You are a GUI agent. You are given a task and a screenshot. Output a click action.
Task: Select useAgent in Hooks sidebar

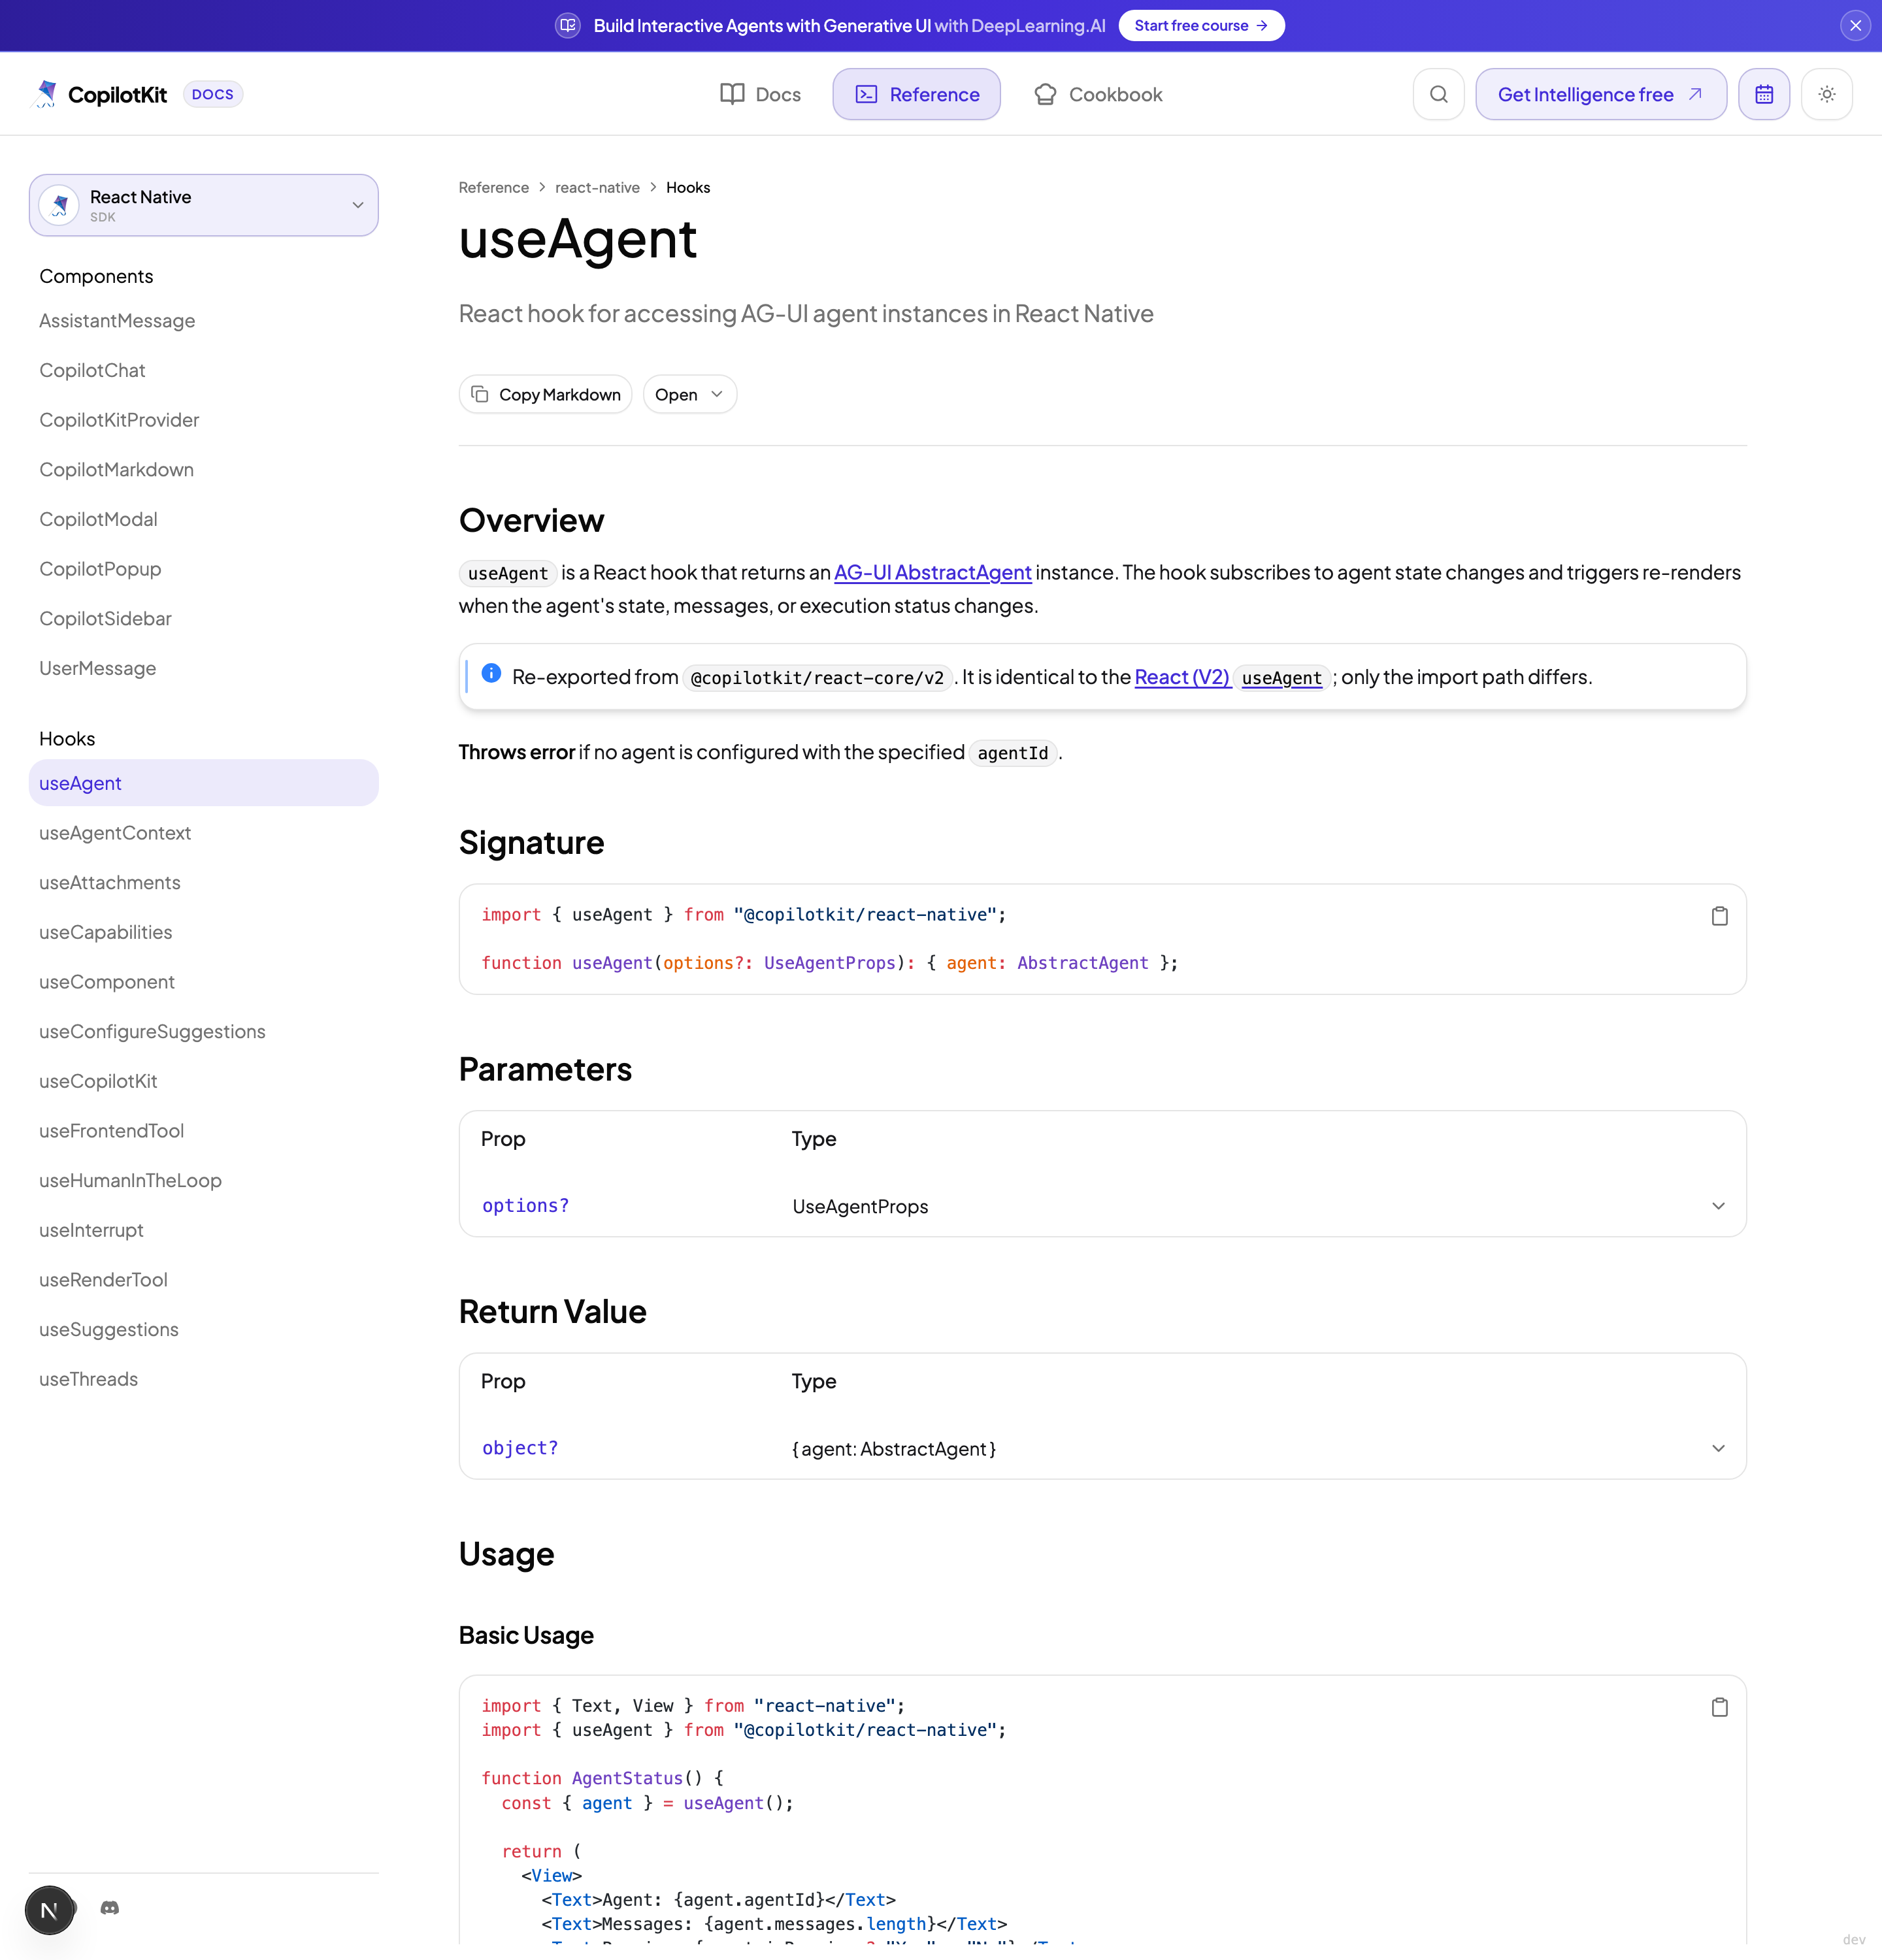pyautogui.click(x=204, y=783)
